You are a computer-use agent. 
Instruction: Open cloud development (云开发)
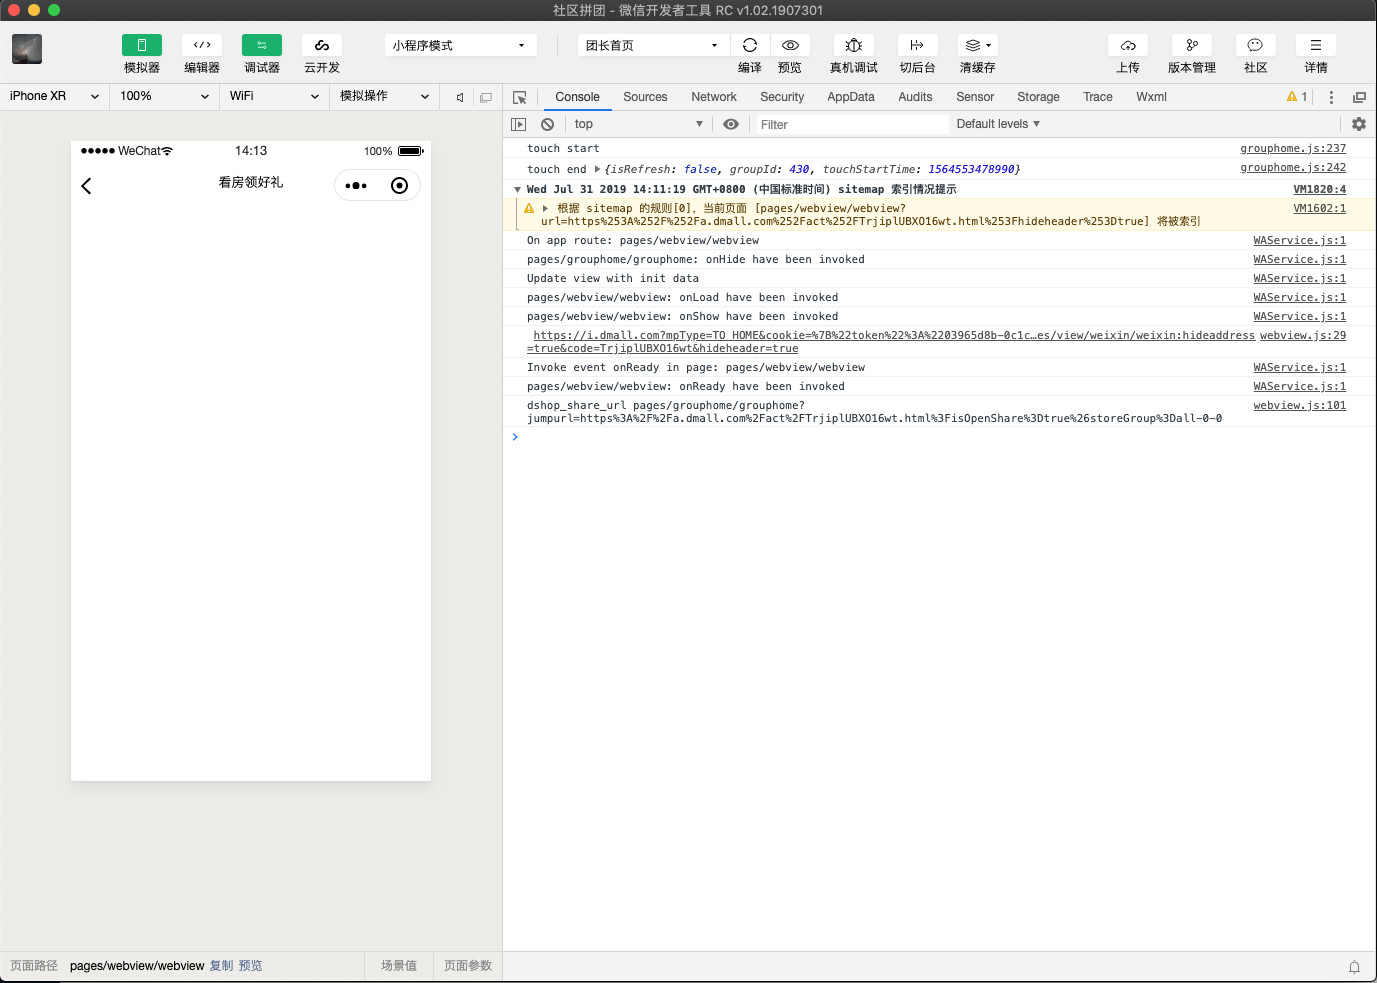tap(322, 45)
